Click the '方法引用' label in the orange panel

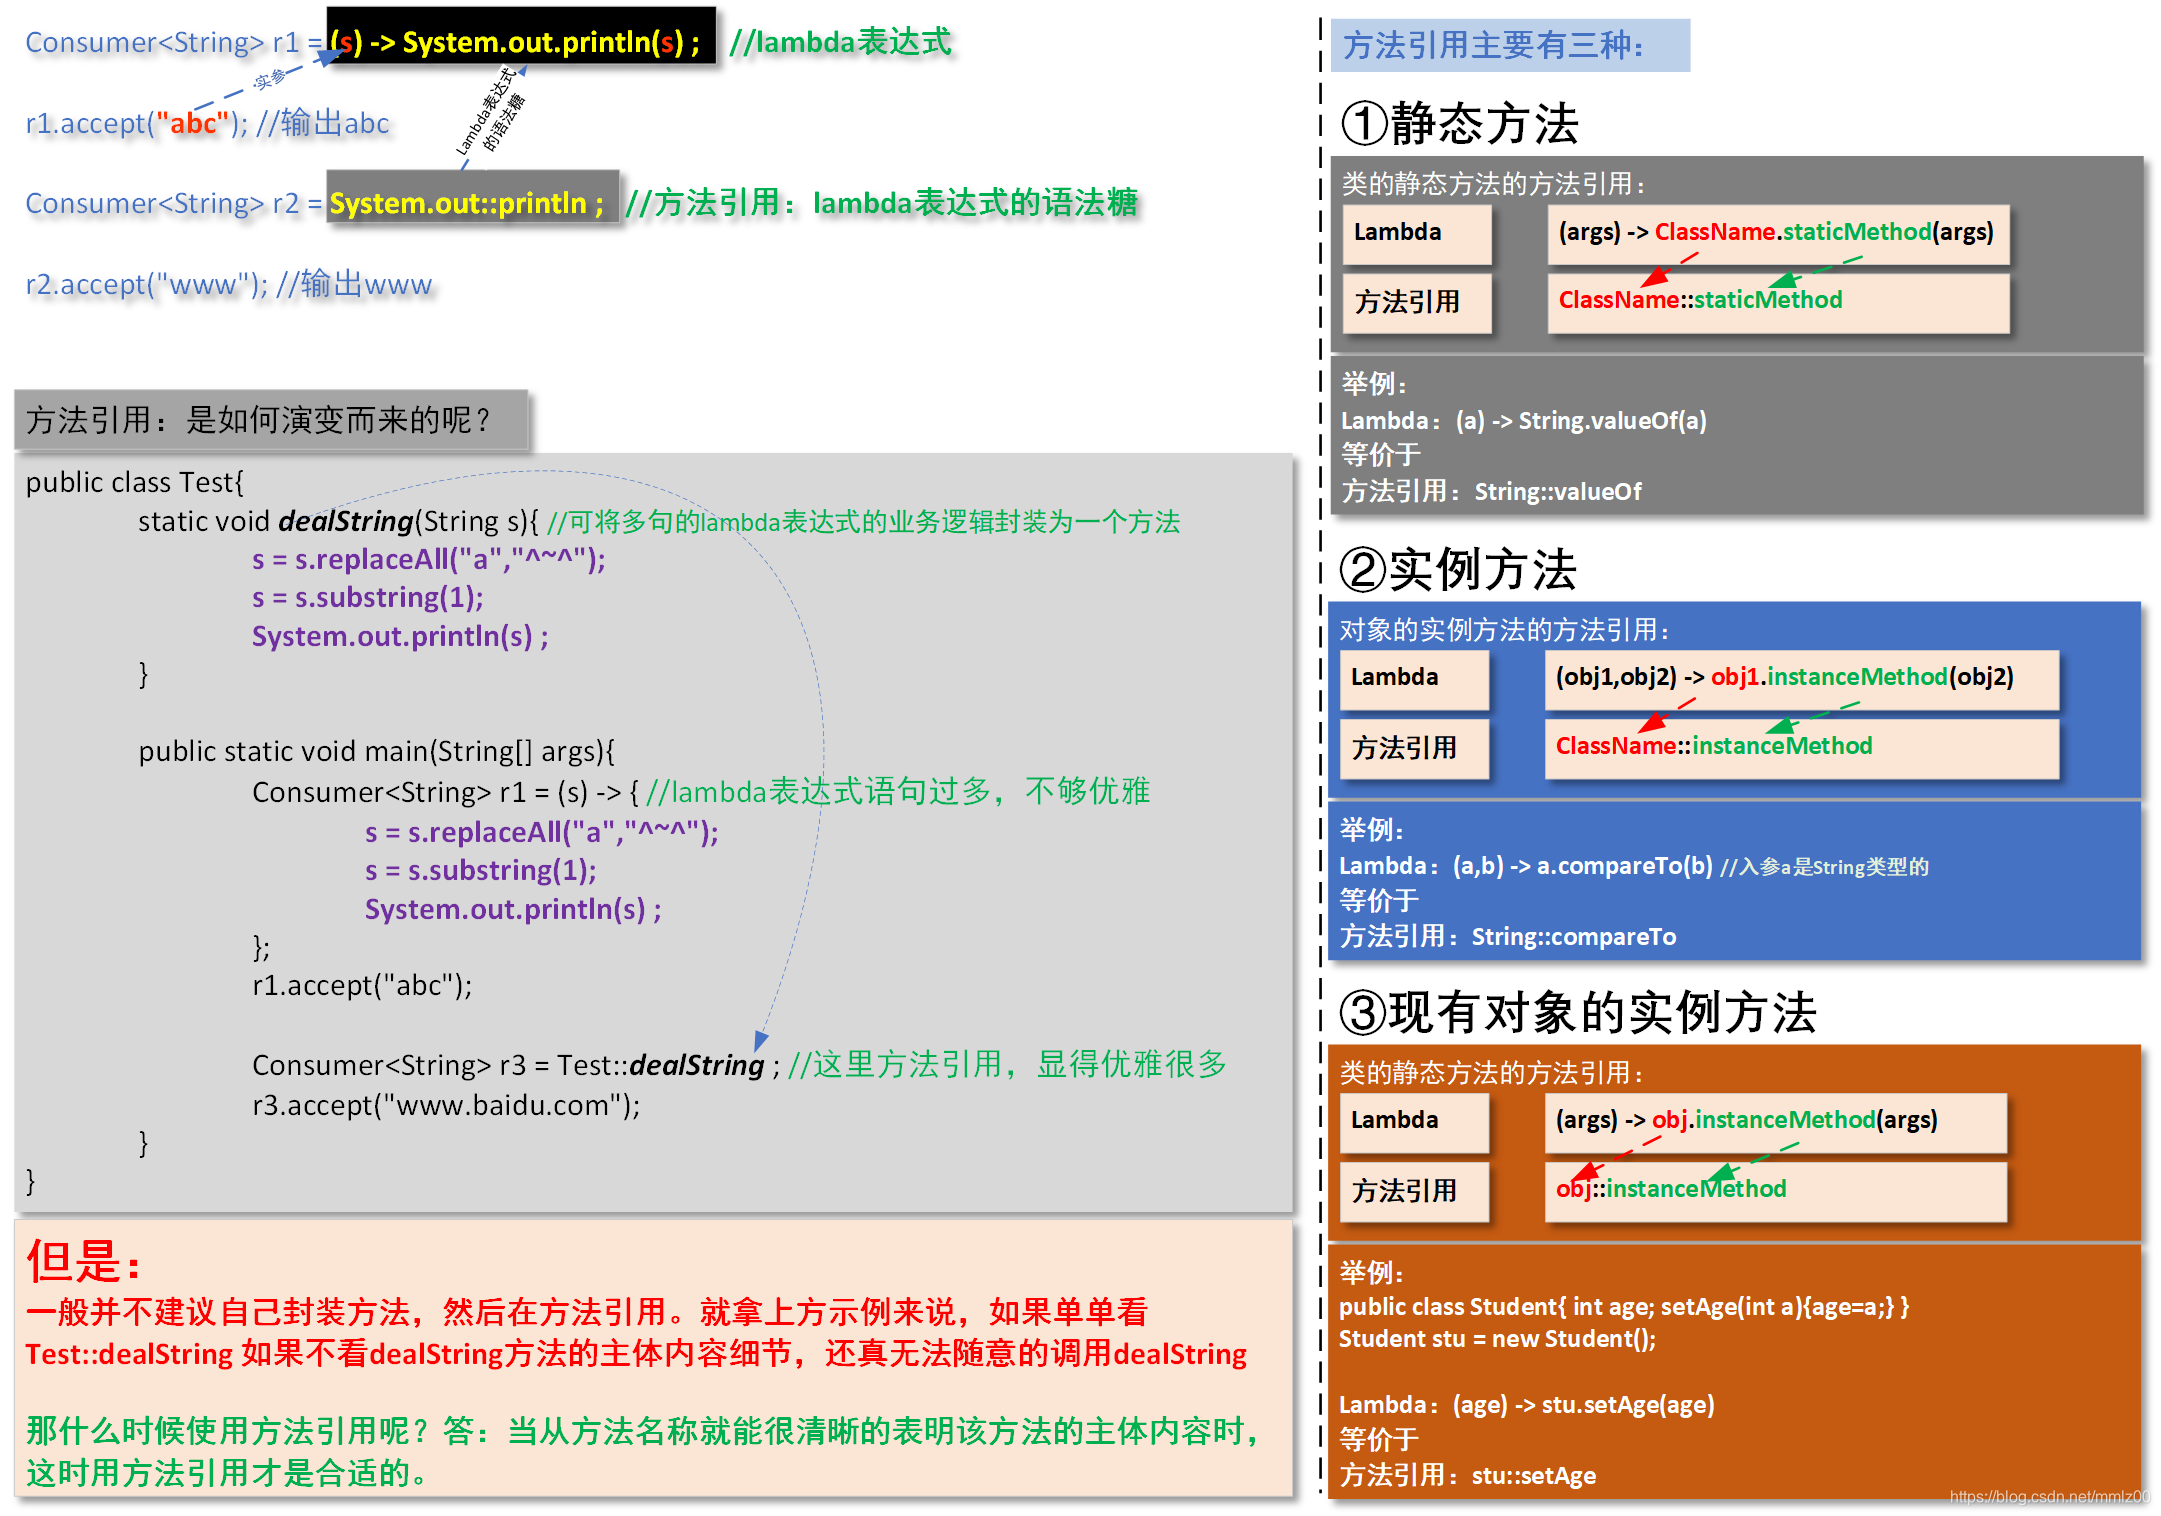pos(1414,1191)
